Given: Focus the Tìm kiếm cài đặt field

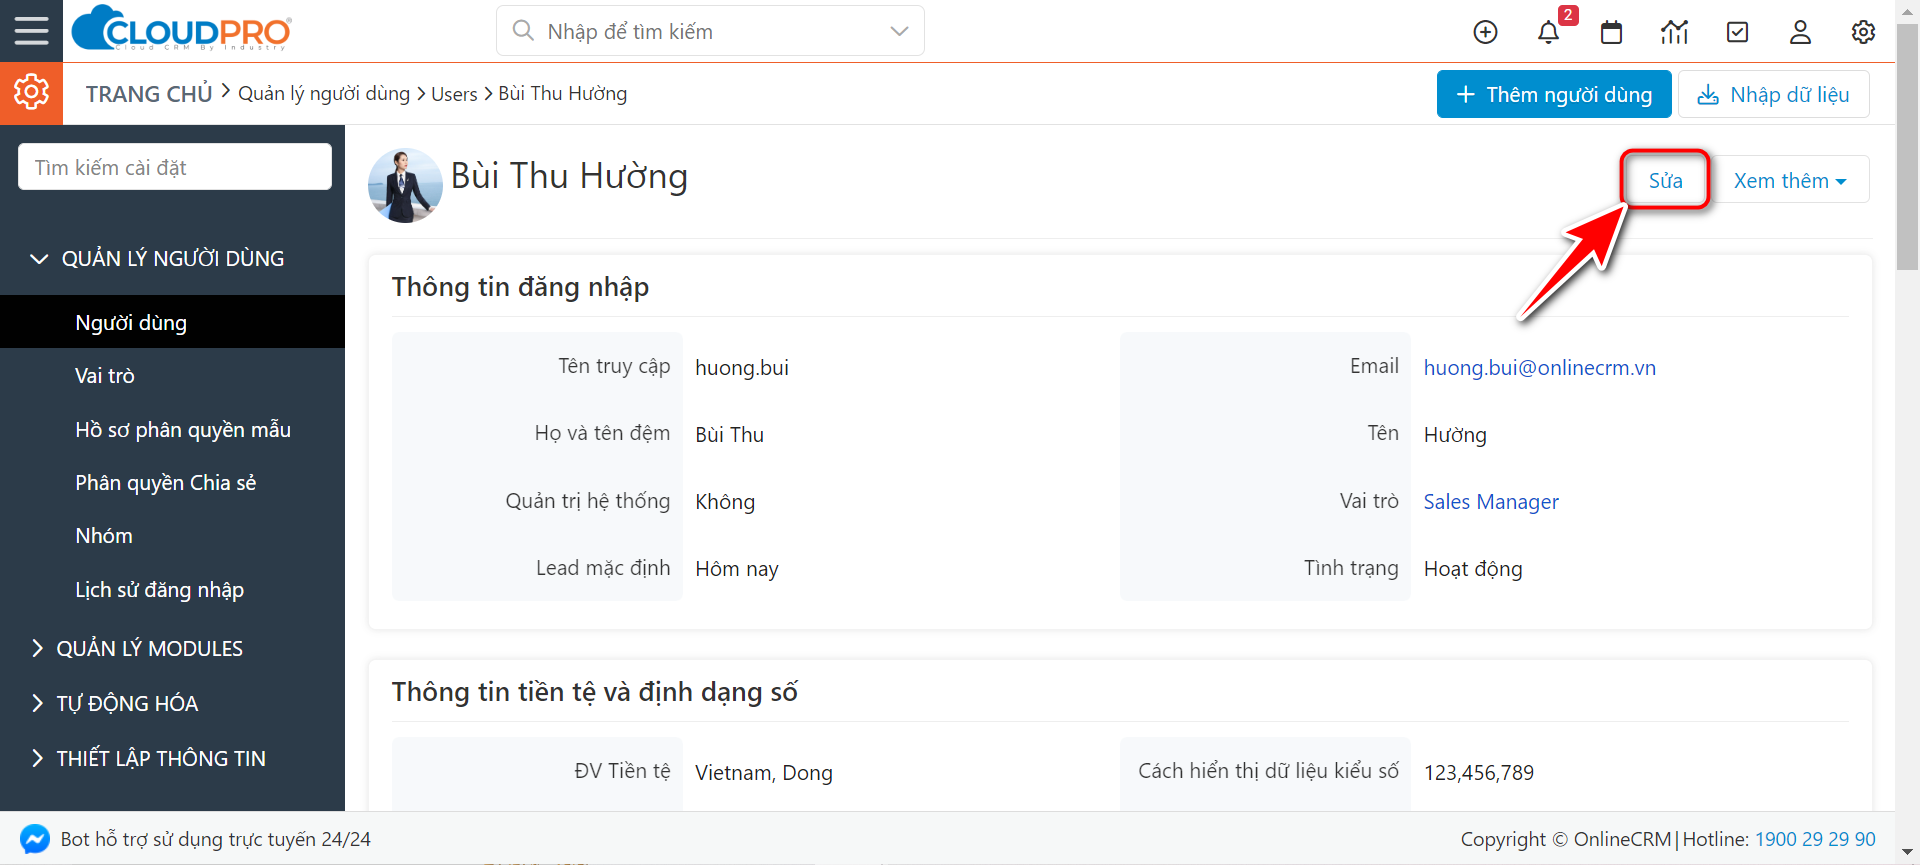Looking at the screenshot, I should [x=175, y=167].
